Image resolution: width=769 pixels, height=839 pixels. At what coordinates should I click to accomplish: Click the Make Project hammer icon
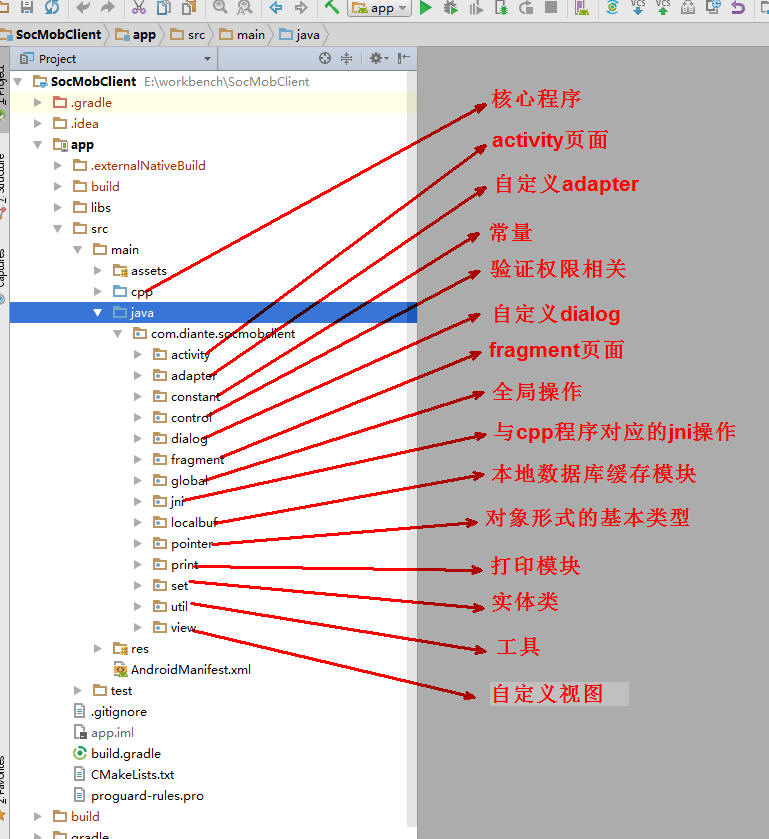[332, 7]
